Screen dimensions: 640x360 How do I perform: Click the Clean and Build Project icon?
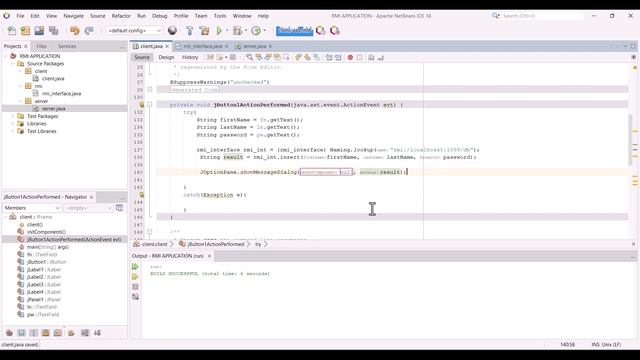204,31
